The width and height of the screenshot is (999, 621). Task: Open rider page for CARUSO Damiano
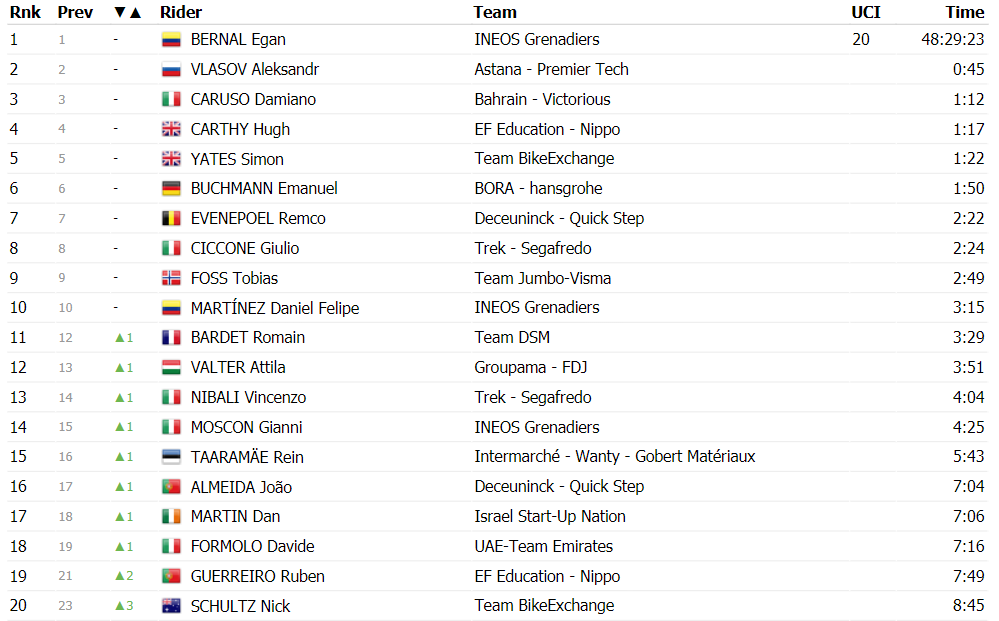click(253, 99)
